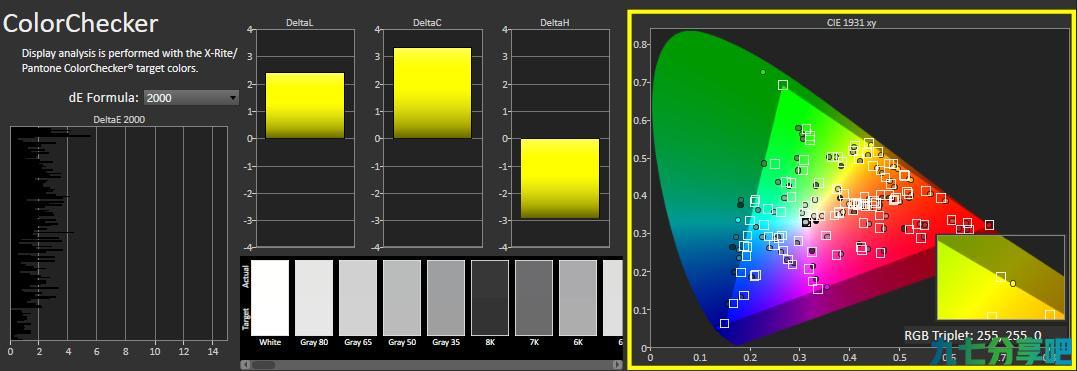Click the swatch scrollbar left arrow

pos(246,365)
